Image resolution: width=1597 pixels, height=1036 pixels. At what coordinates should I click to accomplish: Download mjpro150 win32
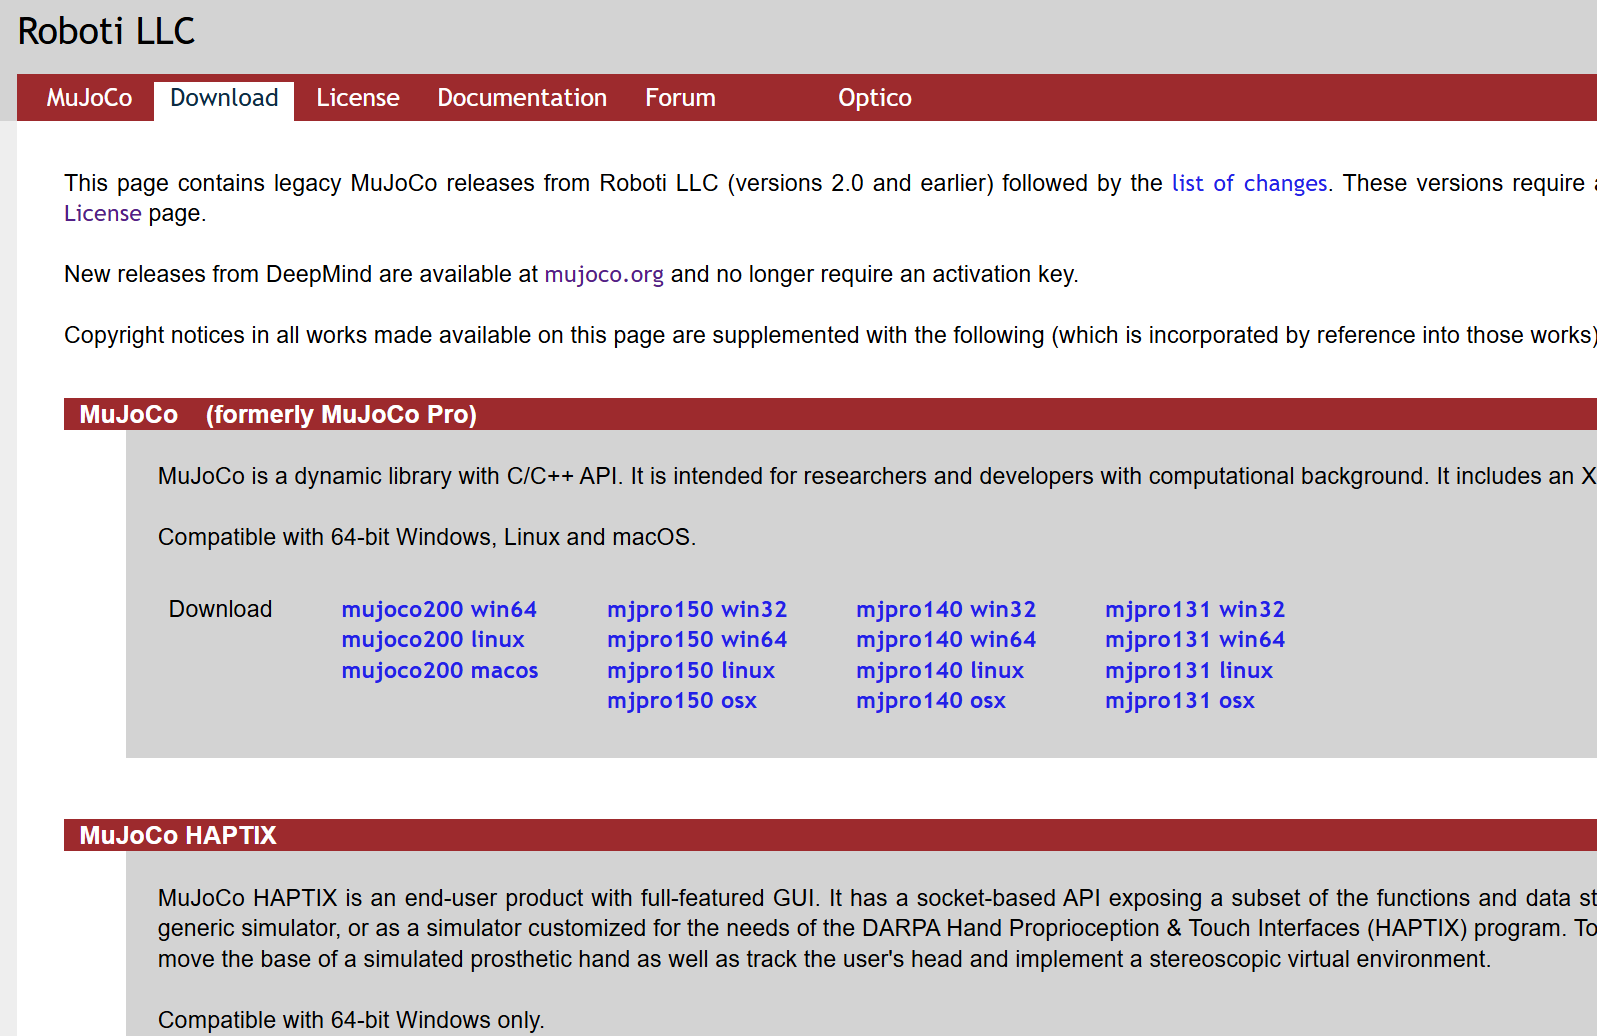(x=697, y=609)
